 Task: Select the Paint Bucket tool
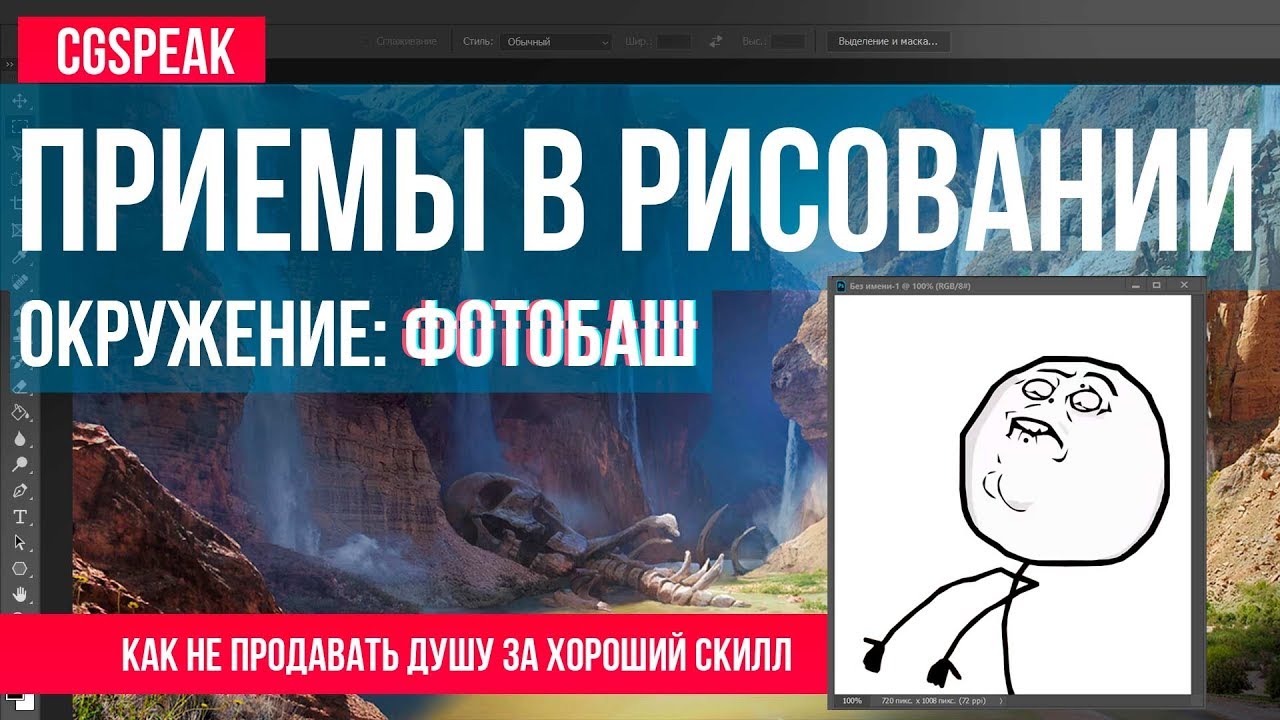coord(19,413)
